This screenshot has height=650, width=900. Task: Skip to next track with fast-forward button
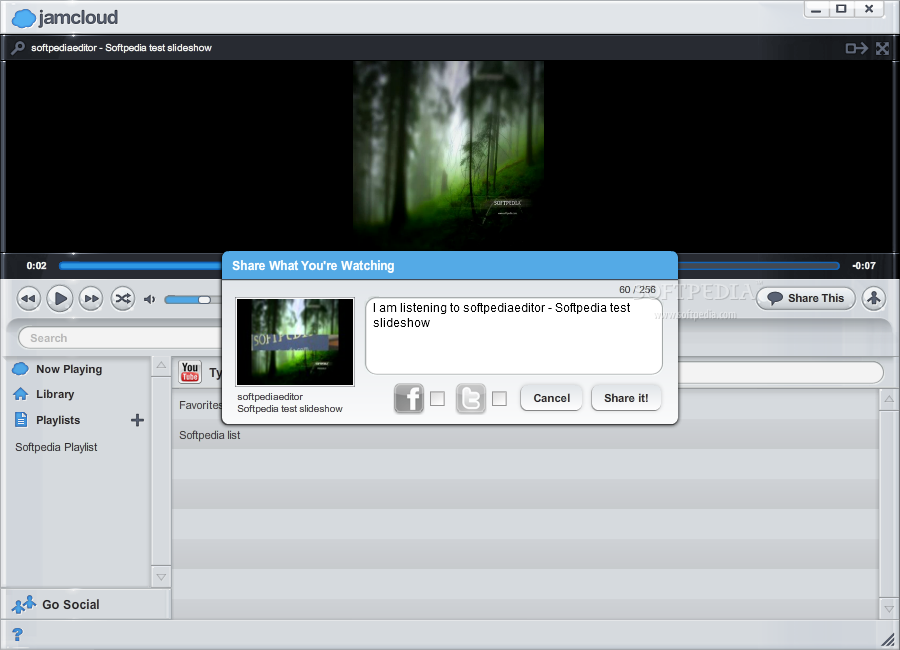(x=91, y=299)
